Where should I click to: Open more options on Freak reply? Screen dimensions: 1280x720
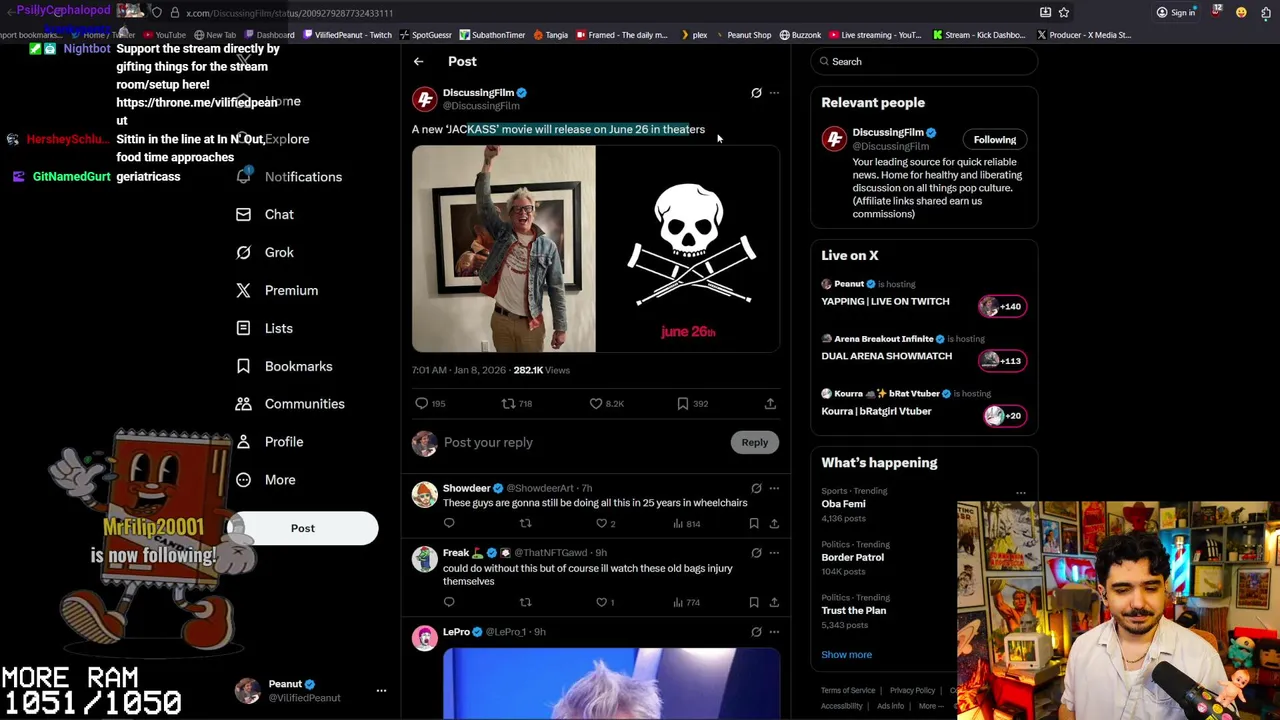click(774, 553)
